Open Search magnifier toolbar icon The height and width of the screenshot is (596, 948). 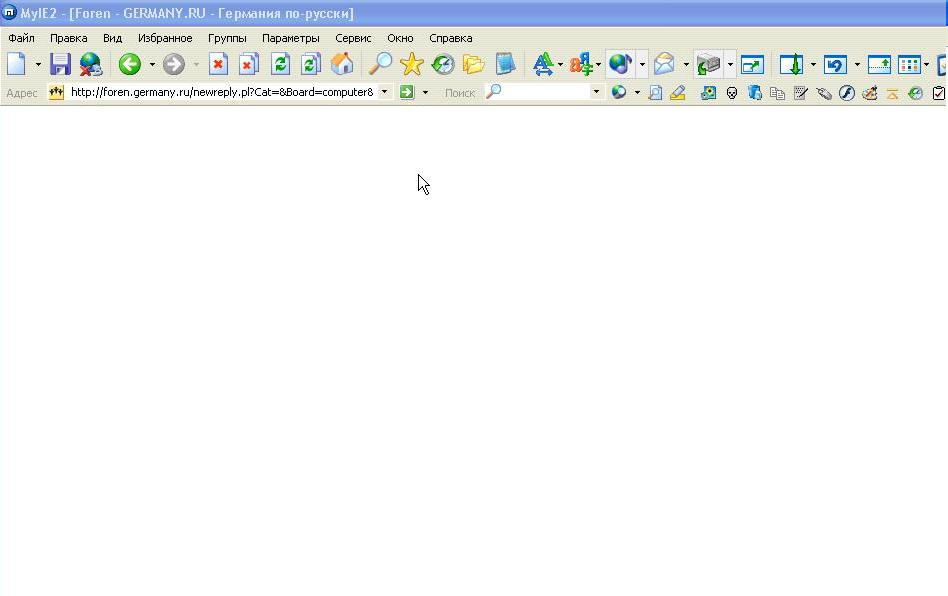pyautogui.click(x=380, y=64)
